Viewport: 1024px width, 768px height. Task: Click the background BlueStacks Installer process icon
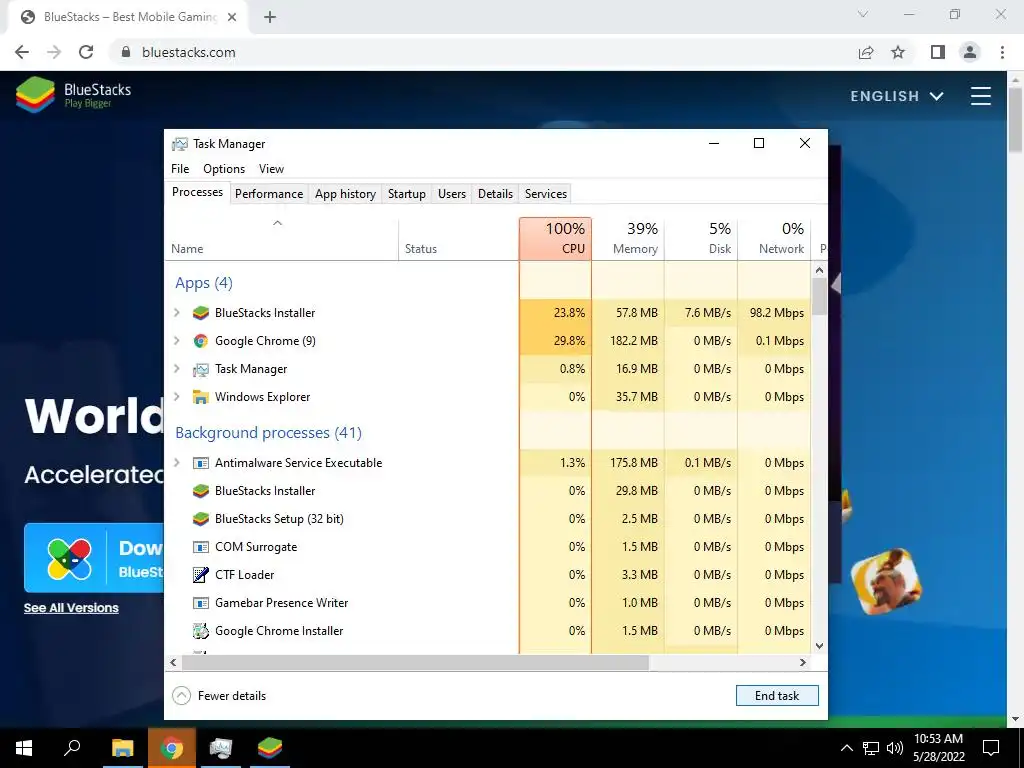click(200, 491)
